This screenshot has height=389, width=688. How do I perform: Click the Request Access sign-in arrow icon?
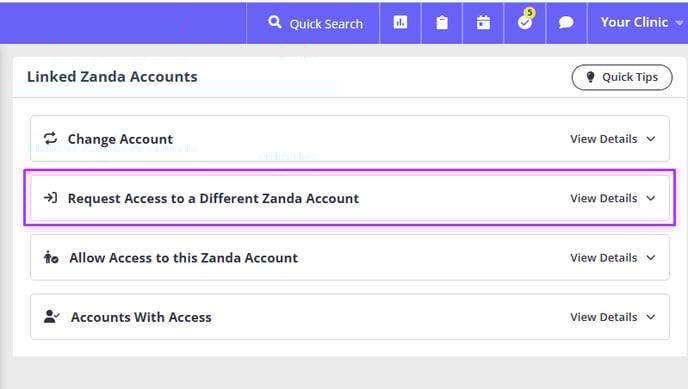tap(50, 198)
